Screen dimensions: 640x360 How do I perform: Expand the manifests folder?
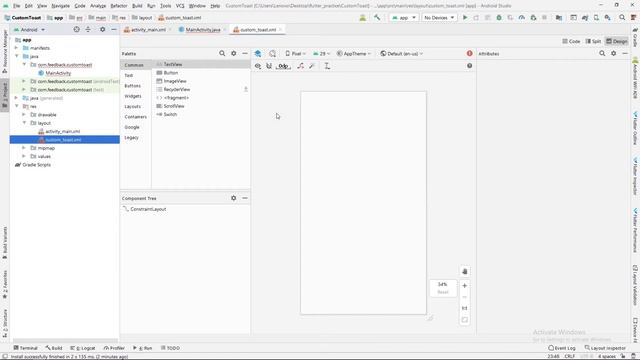point(17,48)
